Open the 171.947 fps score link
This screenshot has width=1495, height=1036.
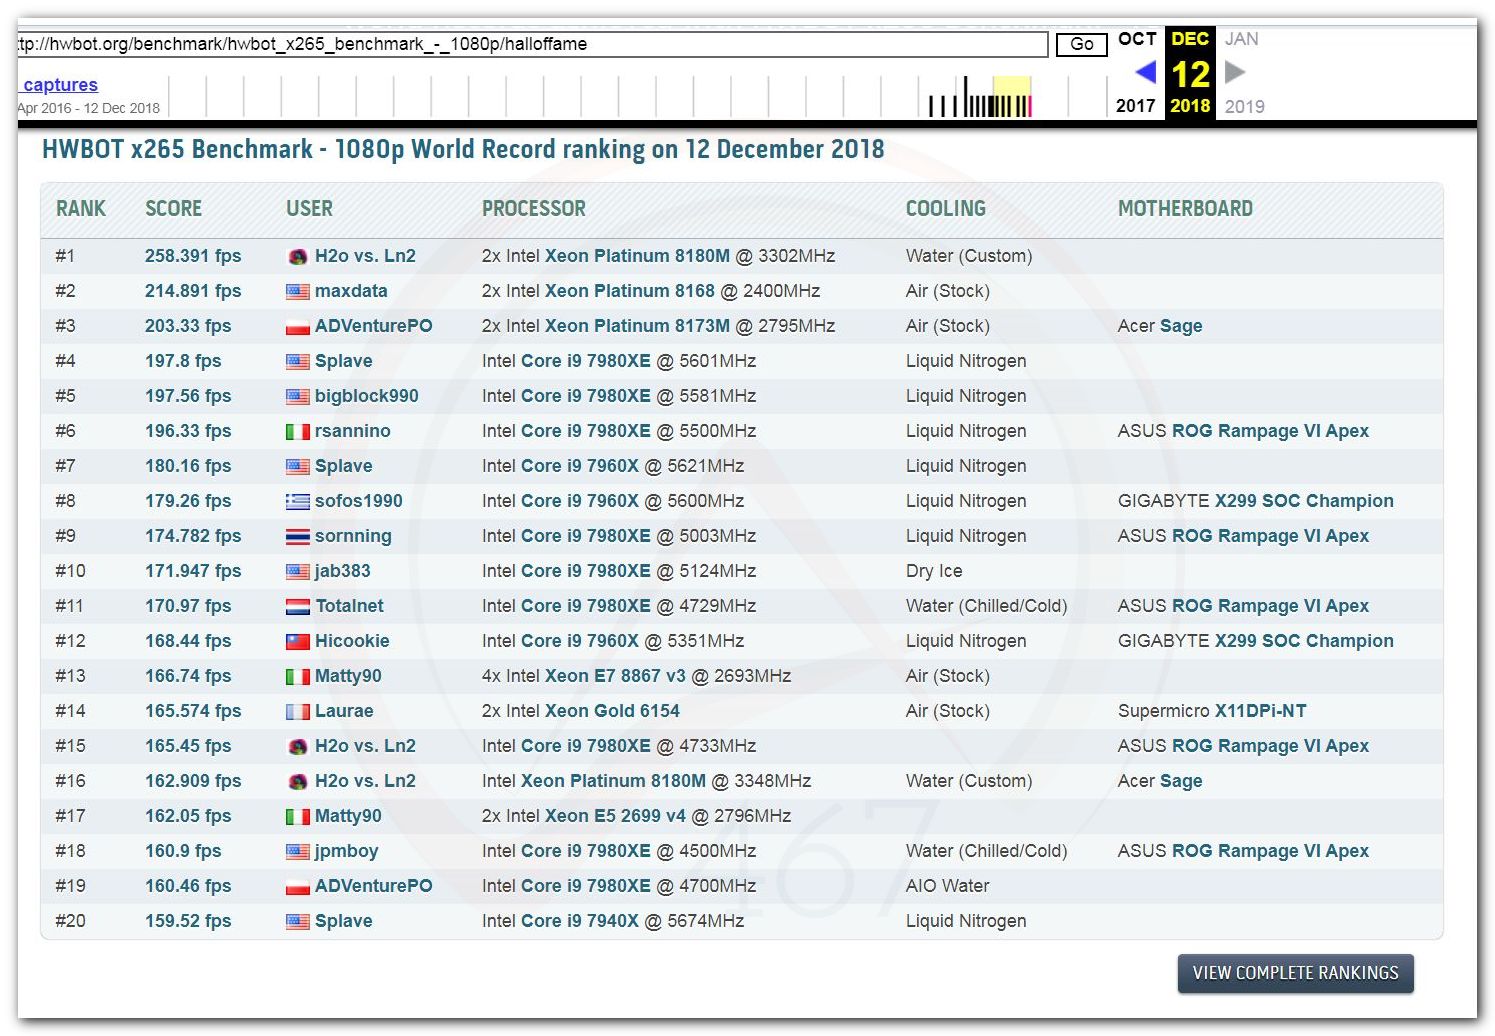click(x=193, y=571)
